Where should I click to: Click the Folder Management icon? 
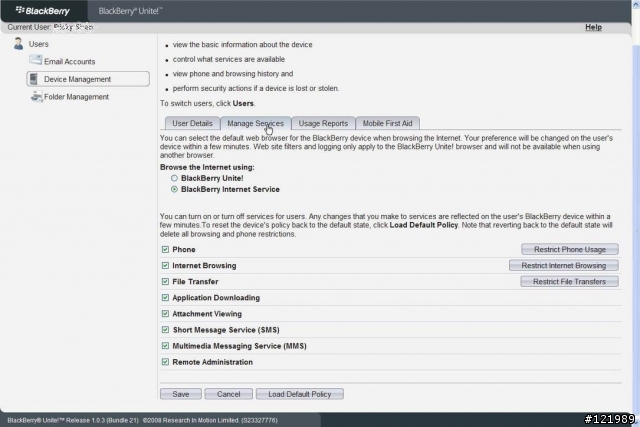pyautogui.click(x=36, y=96)
